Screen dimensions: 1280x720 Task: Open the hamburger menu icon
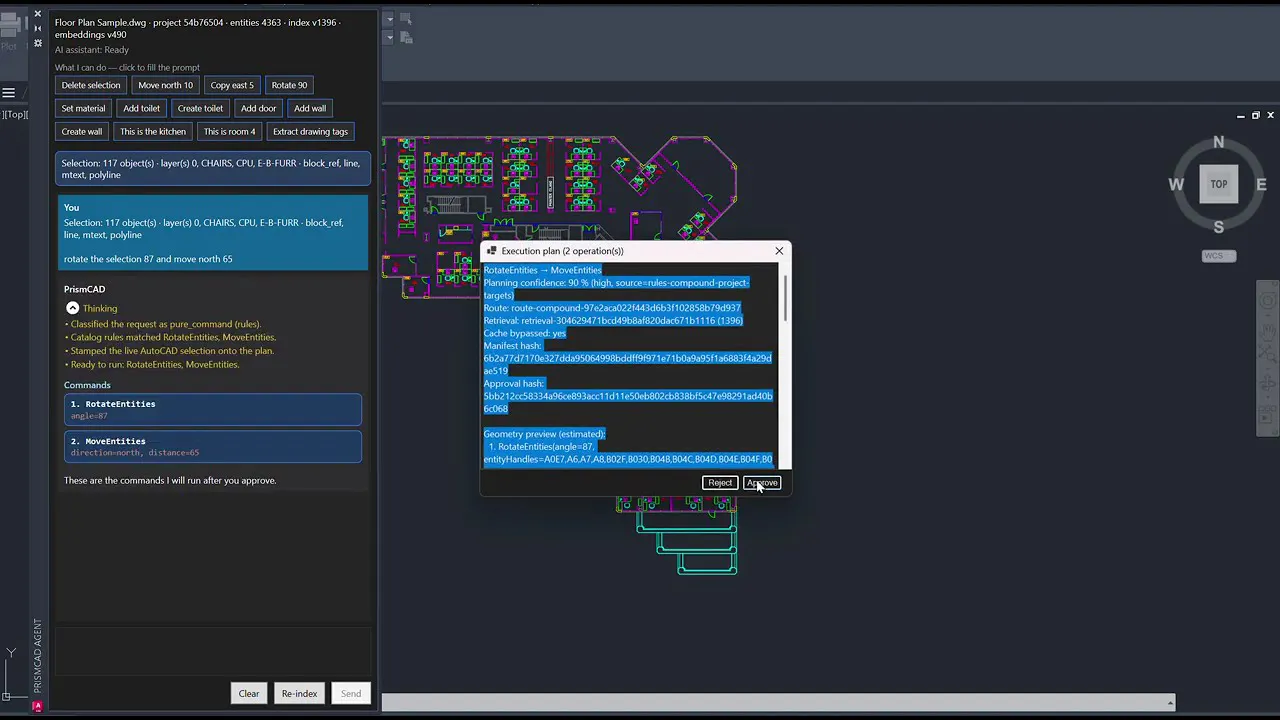point(8,93)
